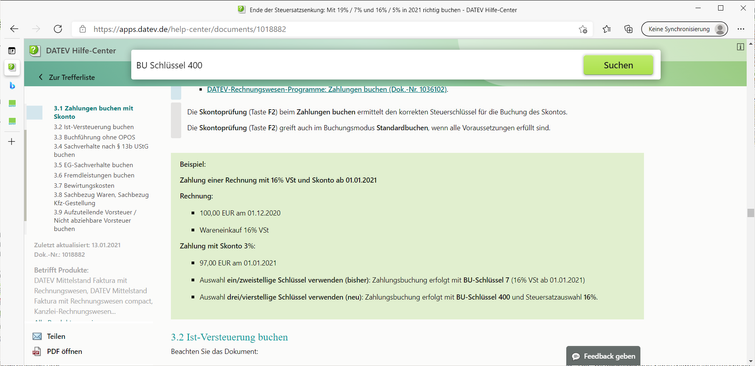Jump to 3.5 EG-Sachverhalte buchen

point(94,165)
